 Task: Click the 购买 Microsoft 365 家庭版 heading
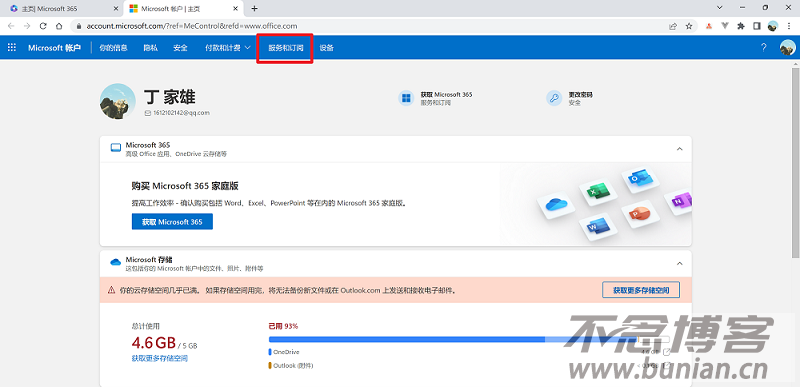coord(185,186)
